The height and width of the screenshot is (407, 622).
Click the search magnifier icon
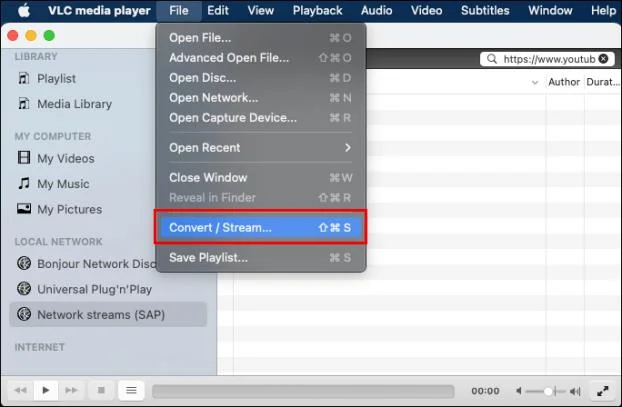tap(491, 59)
